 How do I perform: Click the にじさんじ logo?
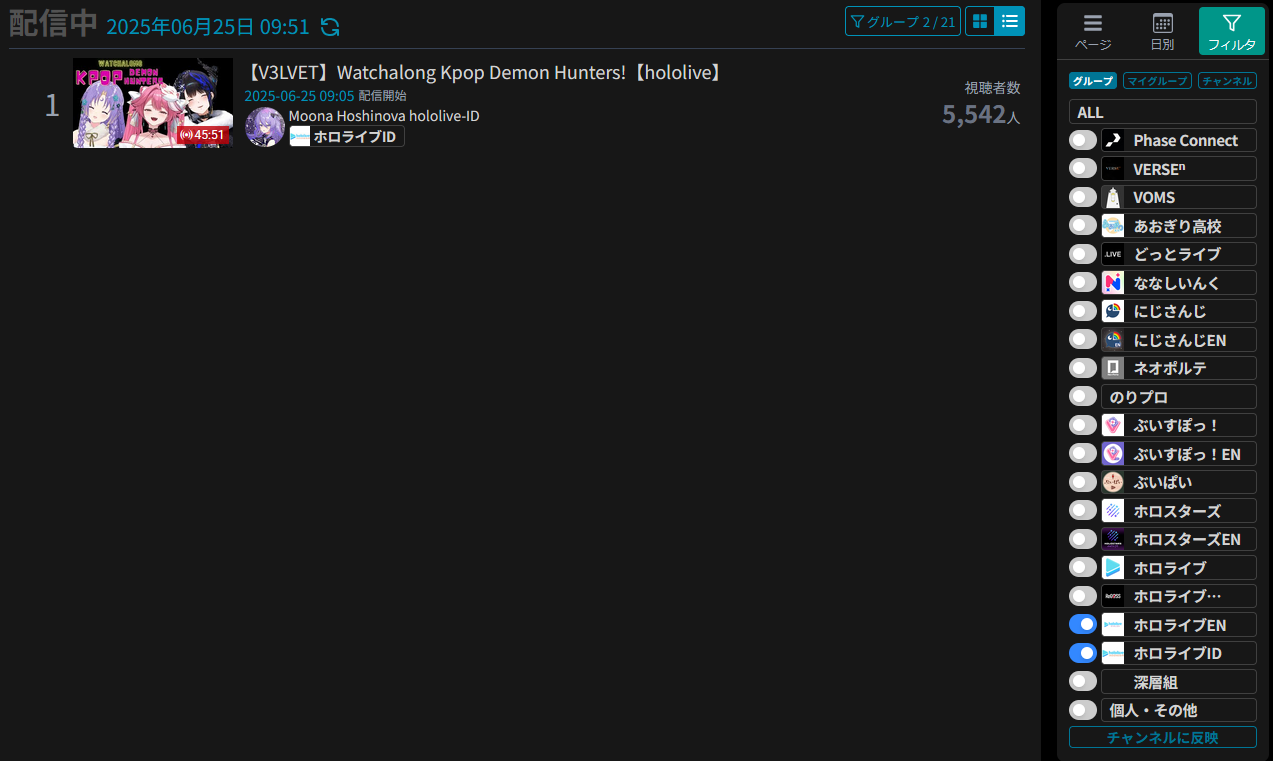[x=1113, y=311]
